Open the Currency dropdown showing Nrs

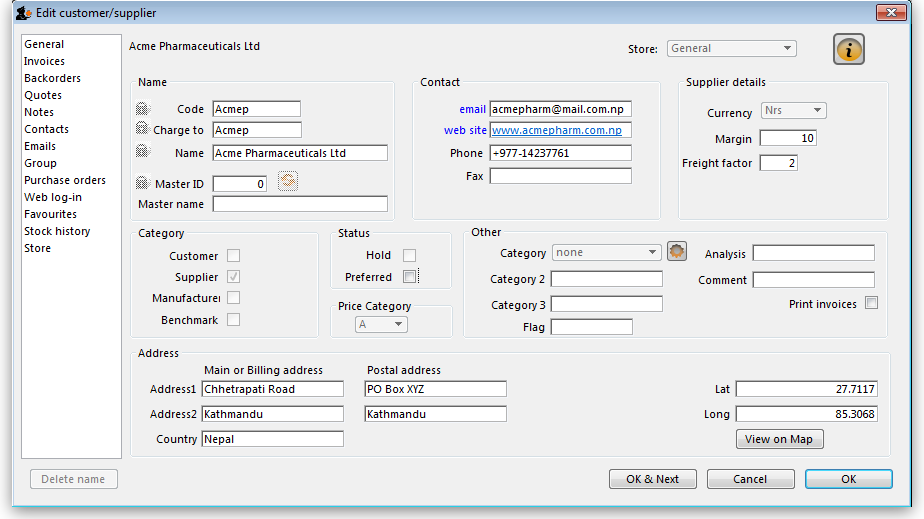click(793, 110)
